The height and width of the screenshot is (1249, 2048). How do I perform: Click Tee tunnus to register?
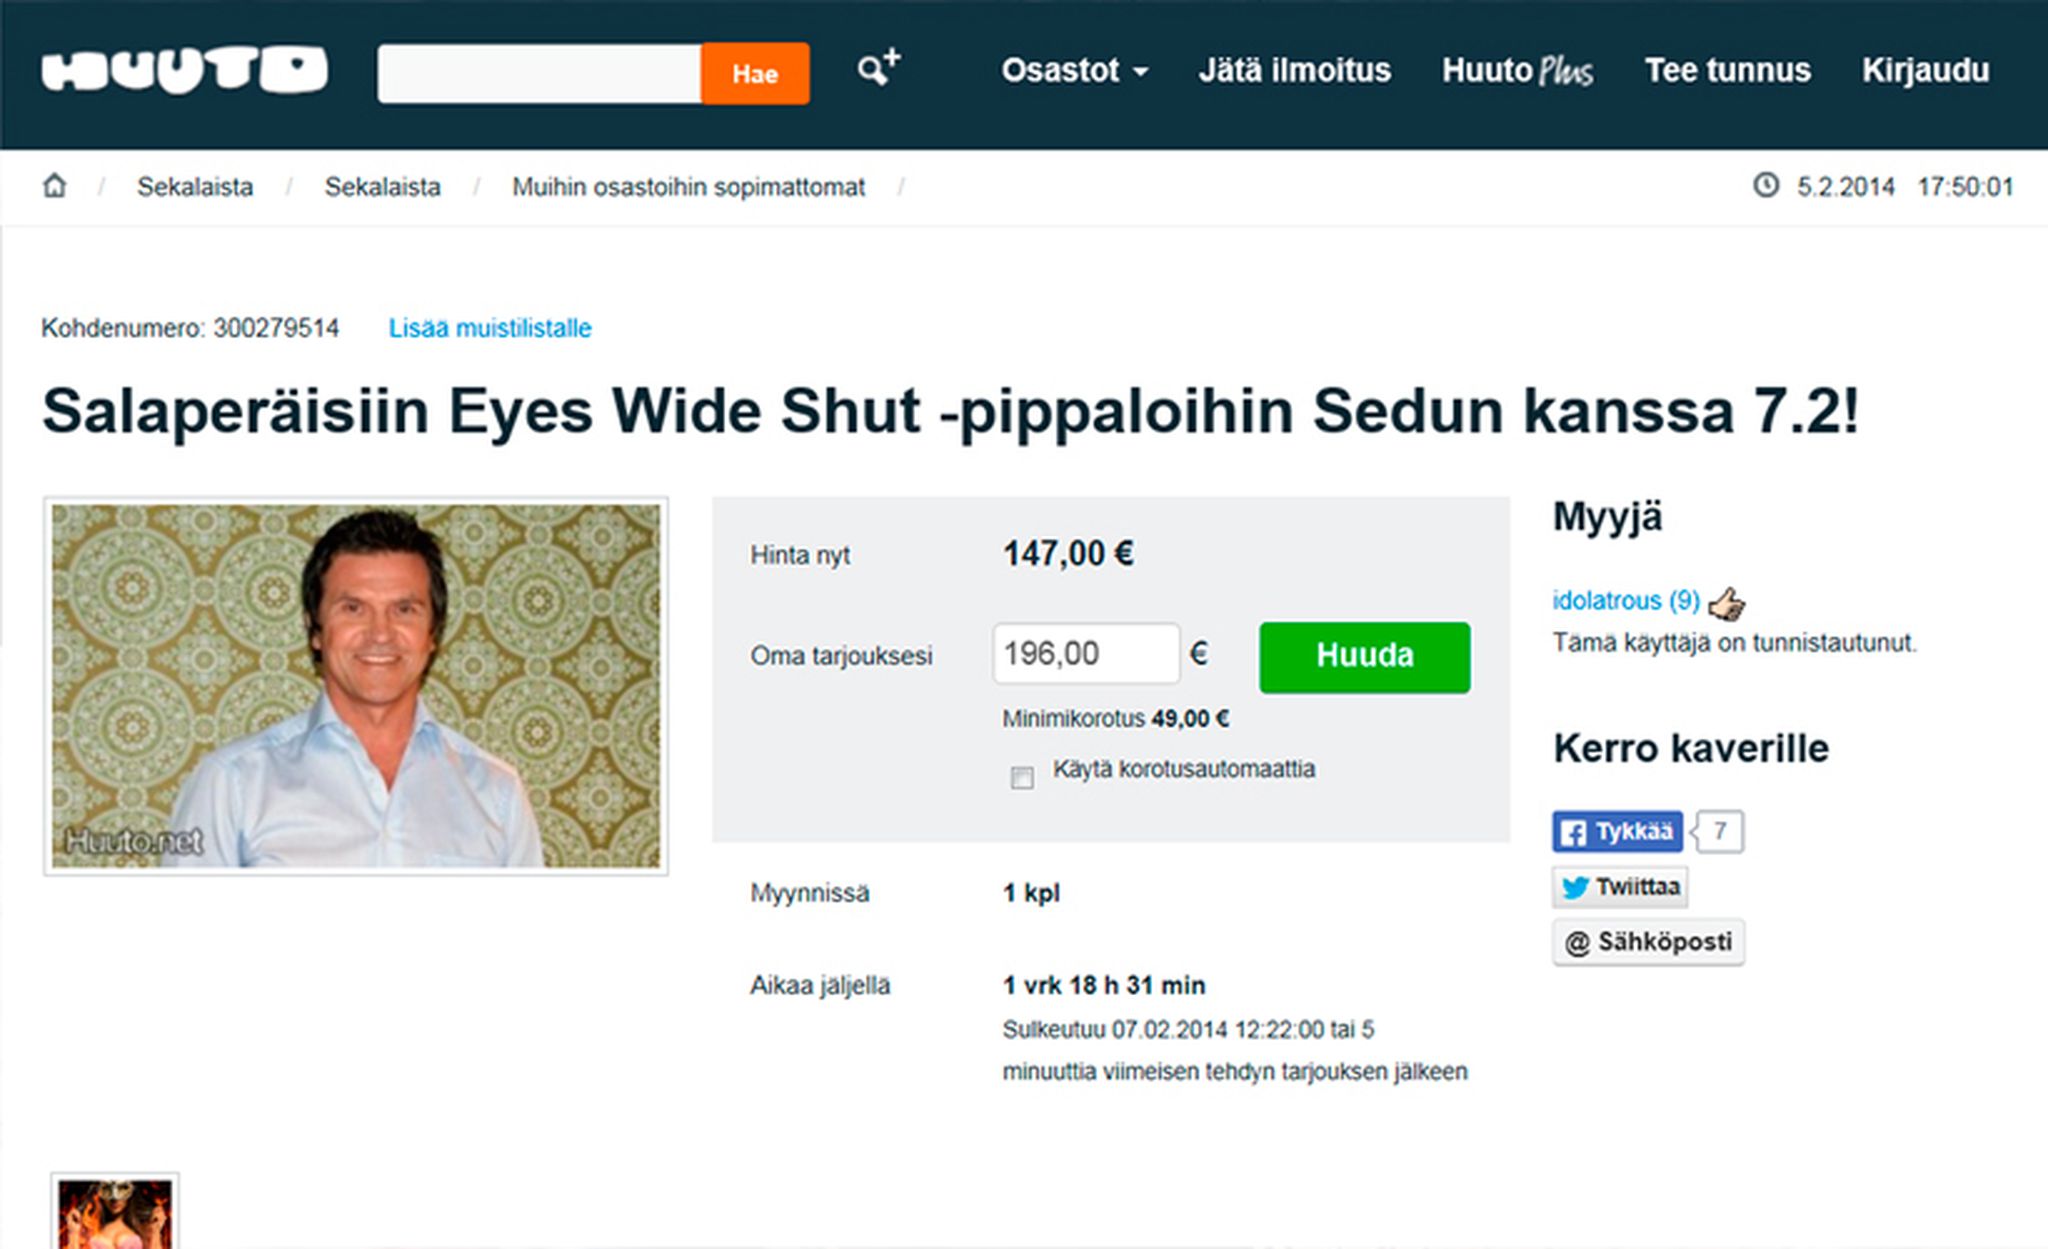[x=1727, y=71]
